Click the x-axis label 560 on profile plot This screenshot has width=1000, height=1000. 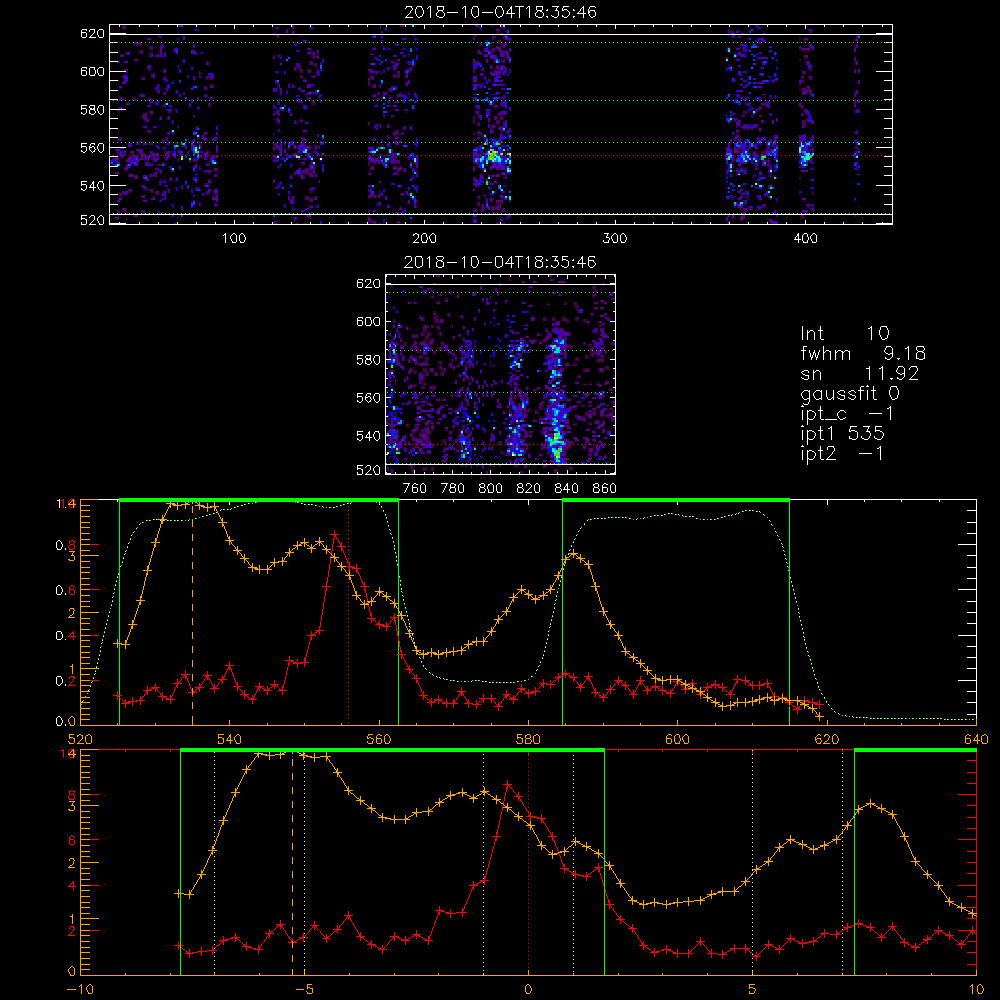click(379, 740)
